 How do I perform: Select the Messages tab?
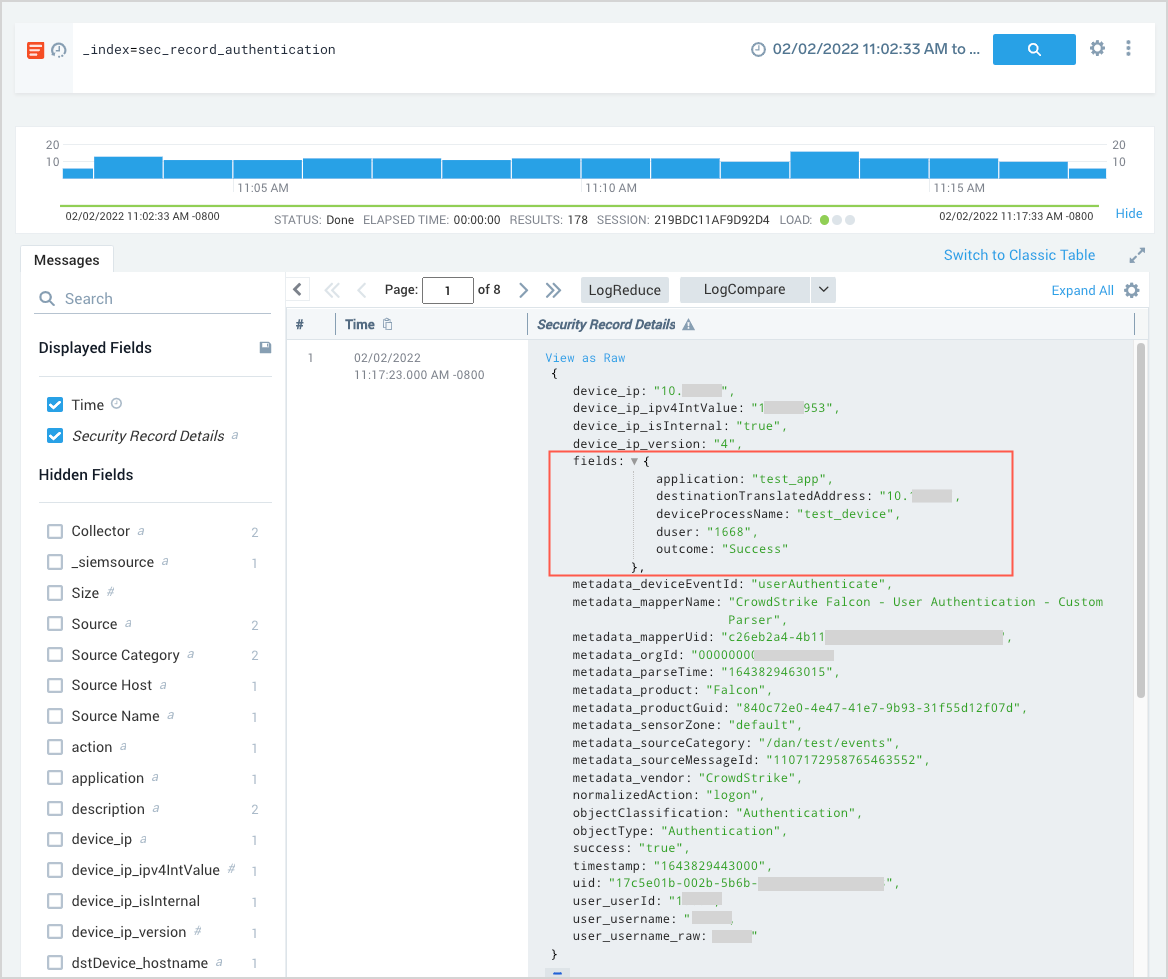pos(67,260)
